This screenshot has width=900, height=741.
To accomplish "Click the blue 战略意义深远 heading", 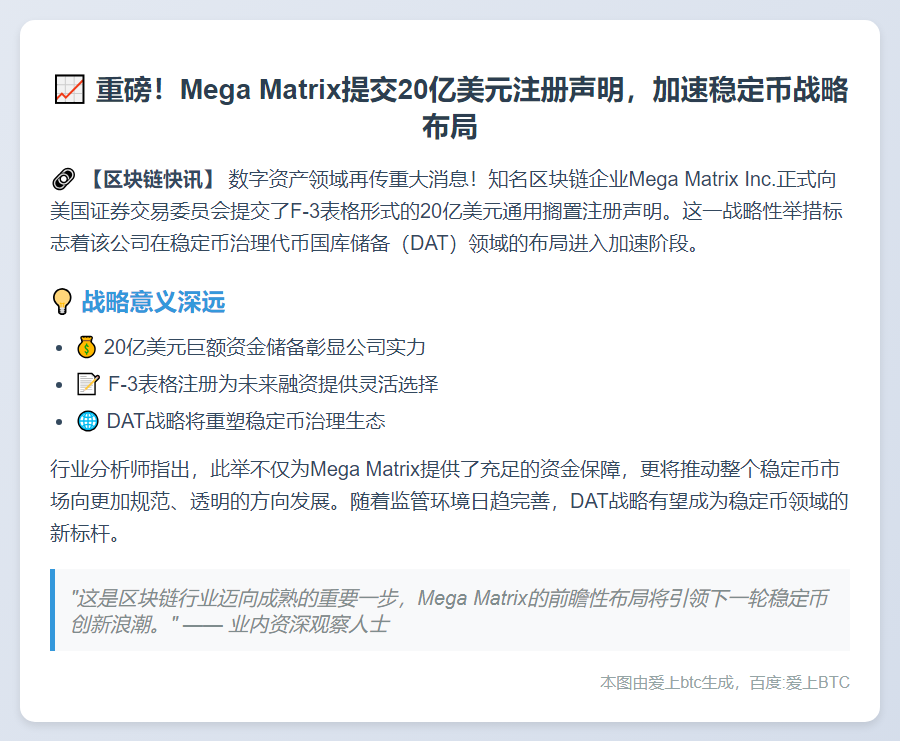I will pos(153,301).
